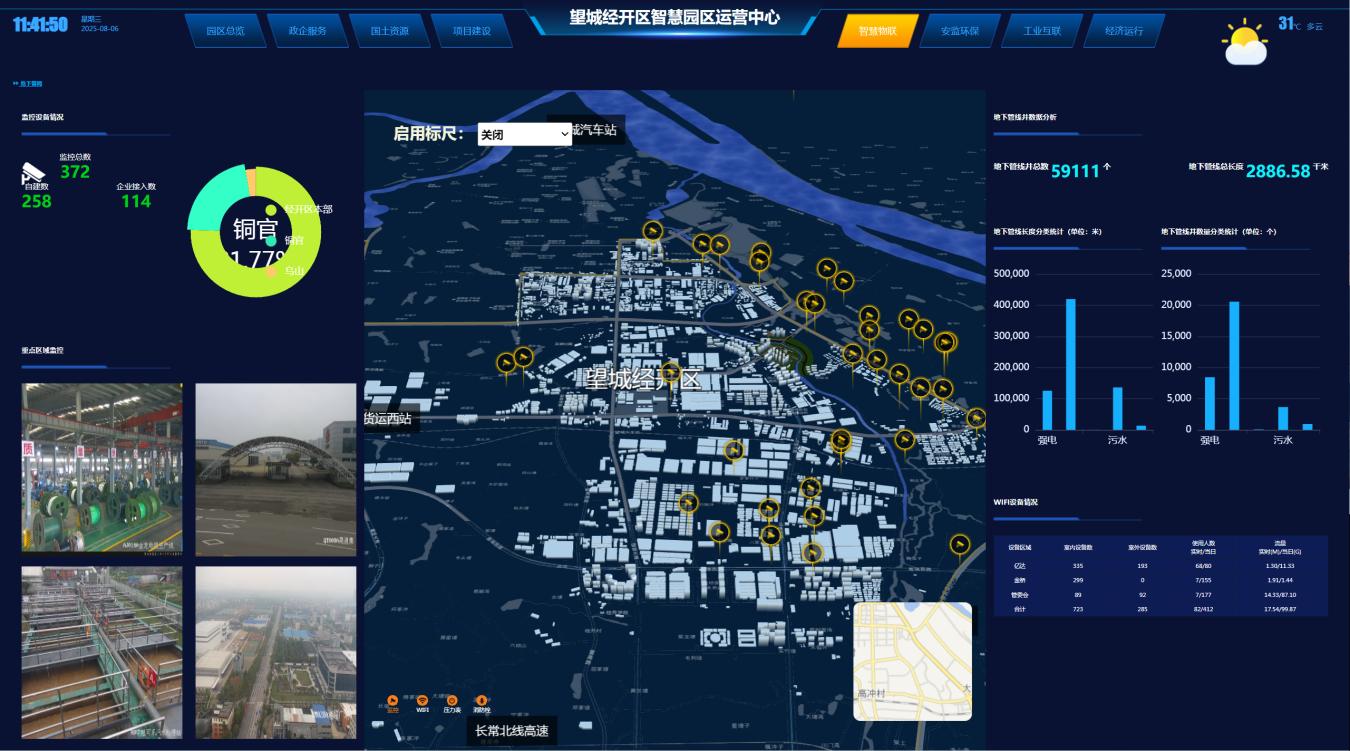The width and height of the screenshot is (1350, 751).
Task: Toggle the 压力表 pressure gauge layer icon
Action: (x=452, y=702)
